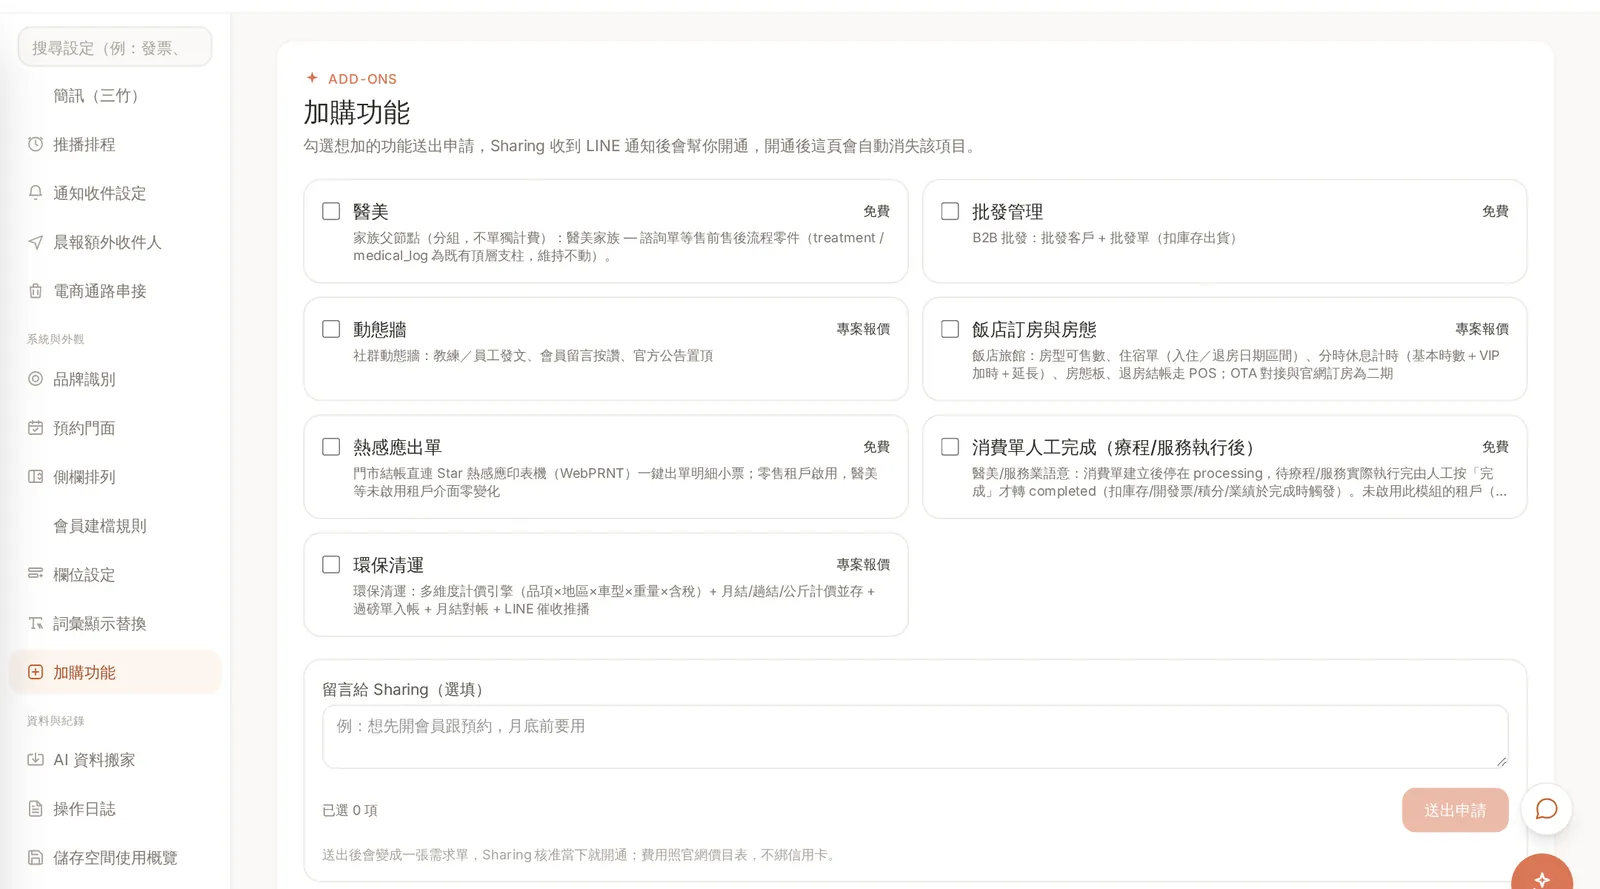
Task: Click 免費 label on 批發管理 card
Action: (x=1495, y=211)
